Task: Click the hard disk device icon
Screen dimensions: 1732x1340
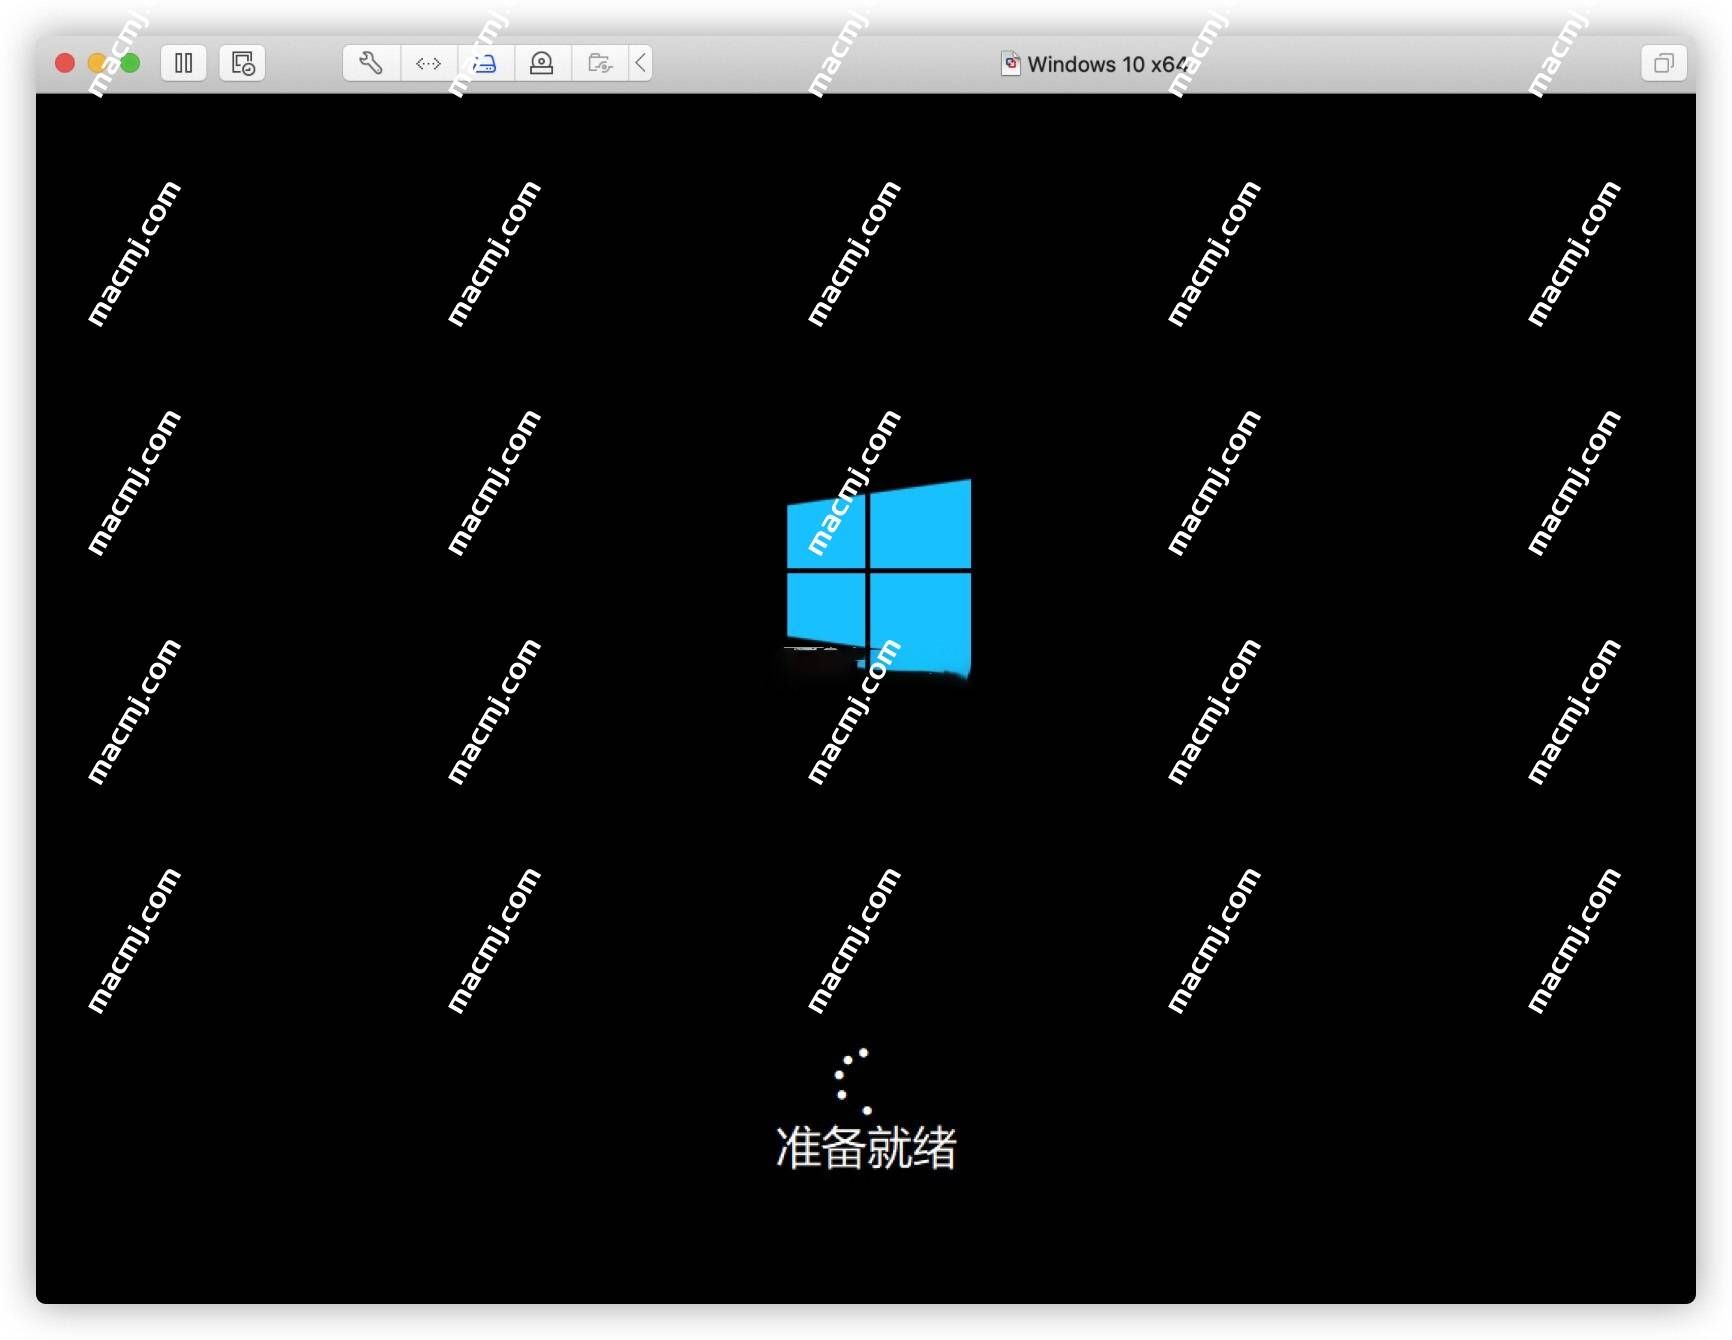Action: [485, 63]
